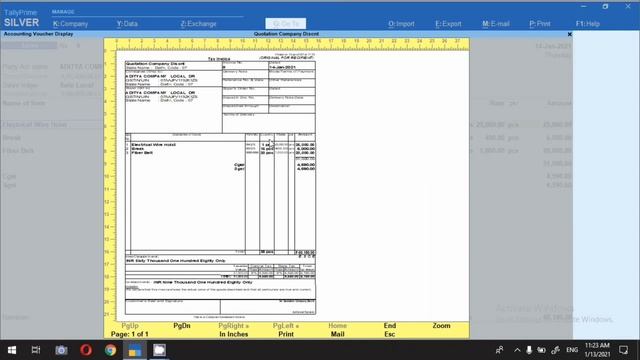Click the MANAGE label in top bar

point(63,12)
